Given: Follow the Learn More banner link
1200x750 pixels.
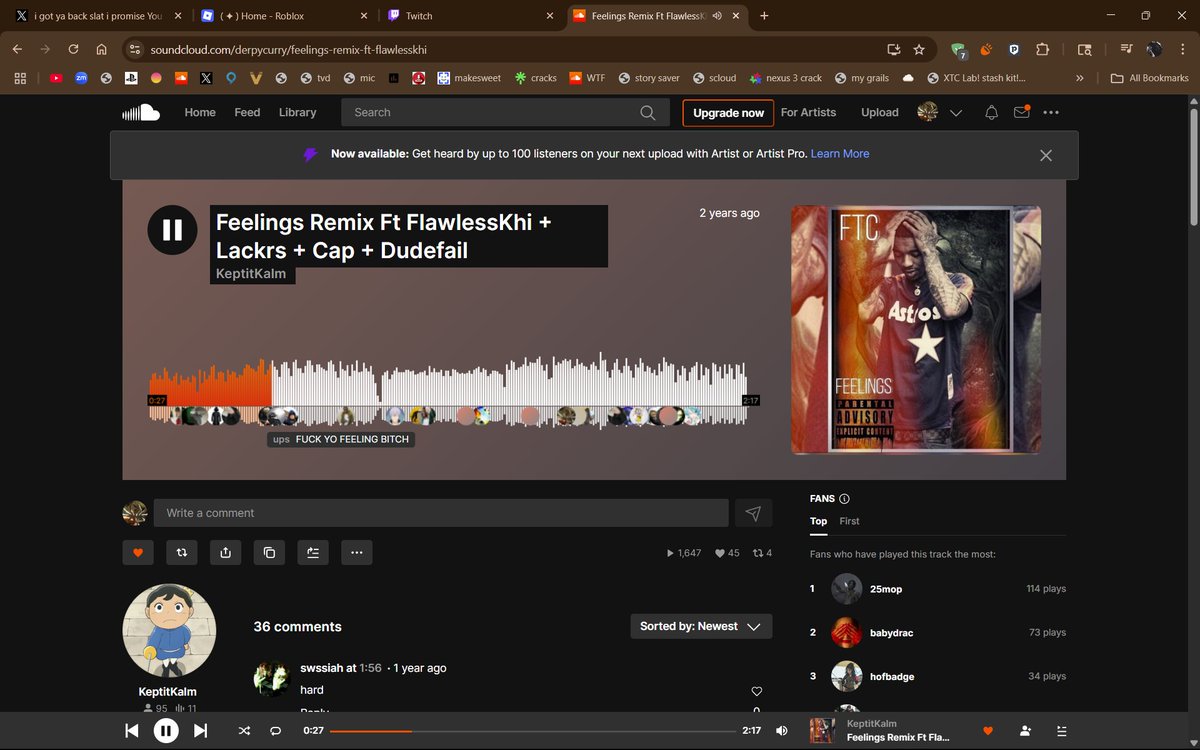Looking at the screenshot, I should coord(840,154).
